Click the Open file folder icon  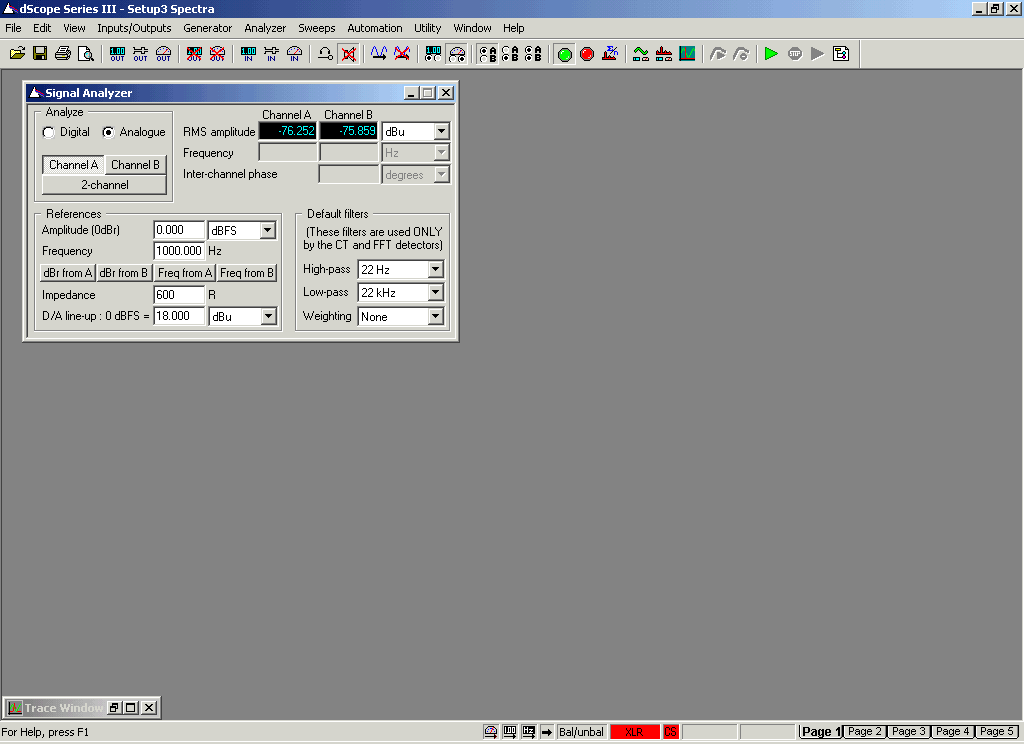click(18, 54)
